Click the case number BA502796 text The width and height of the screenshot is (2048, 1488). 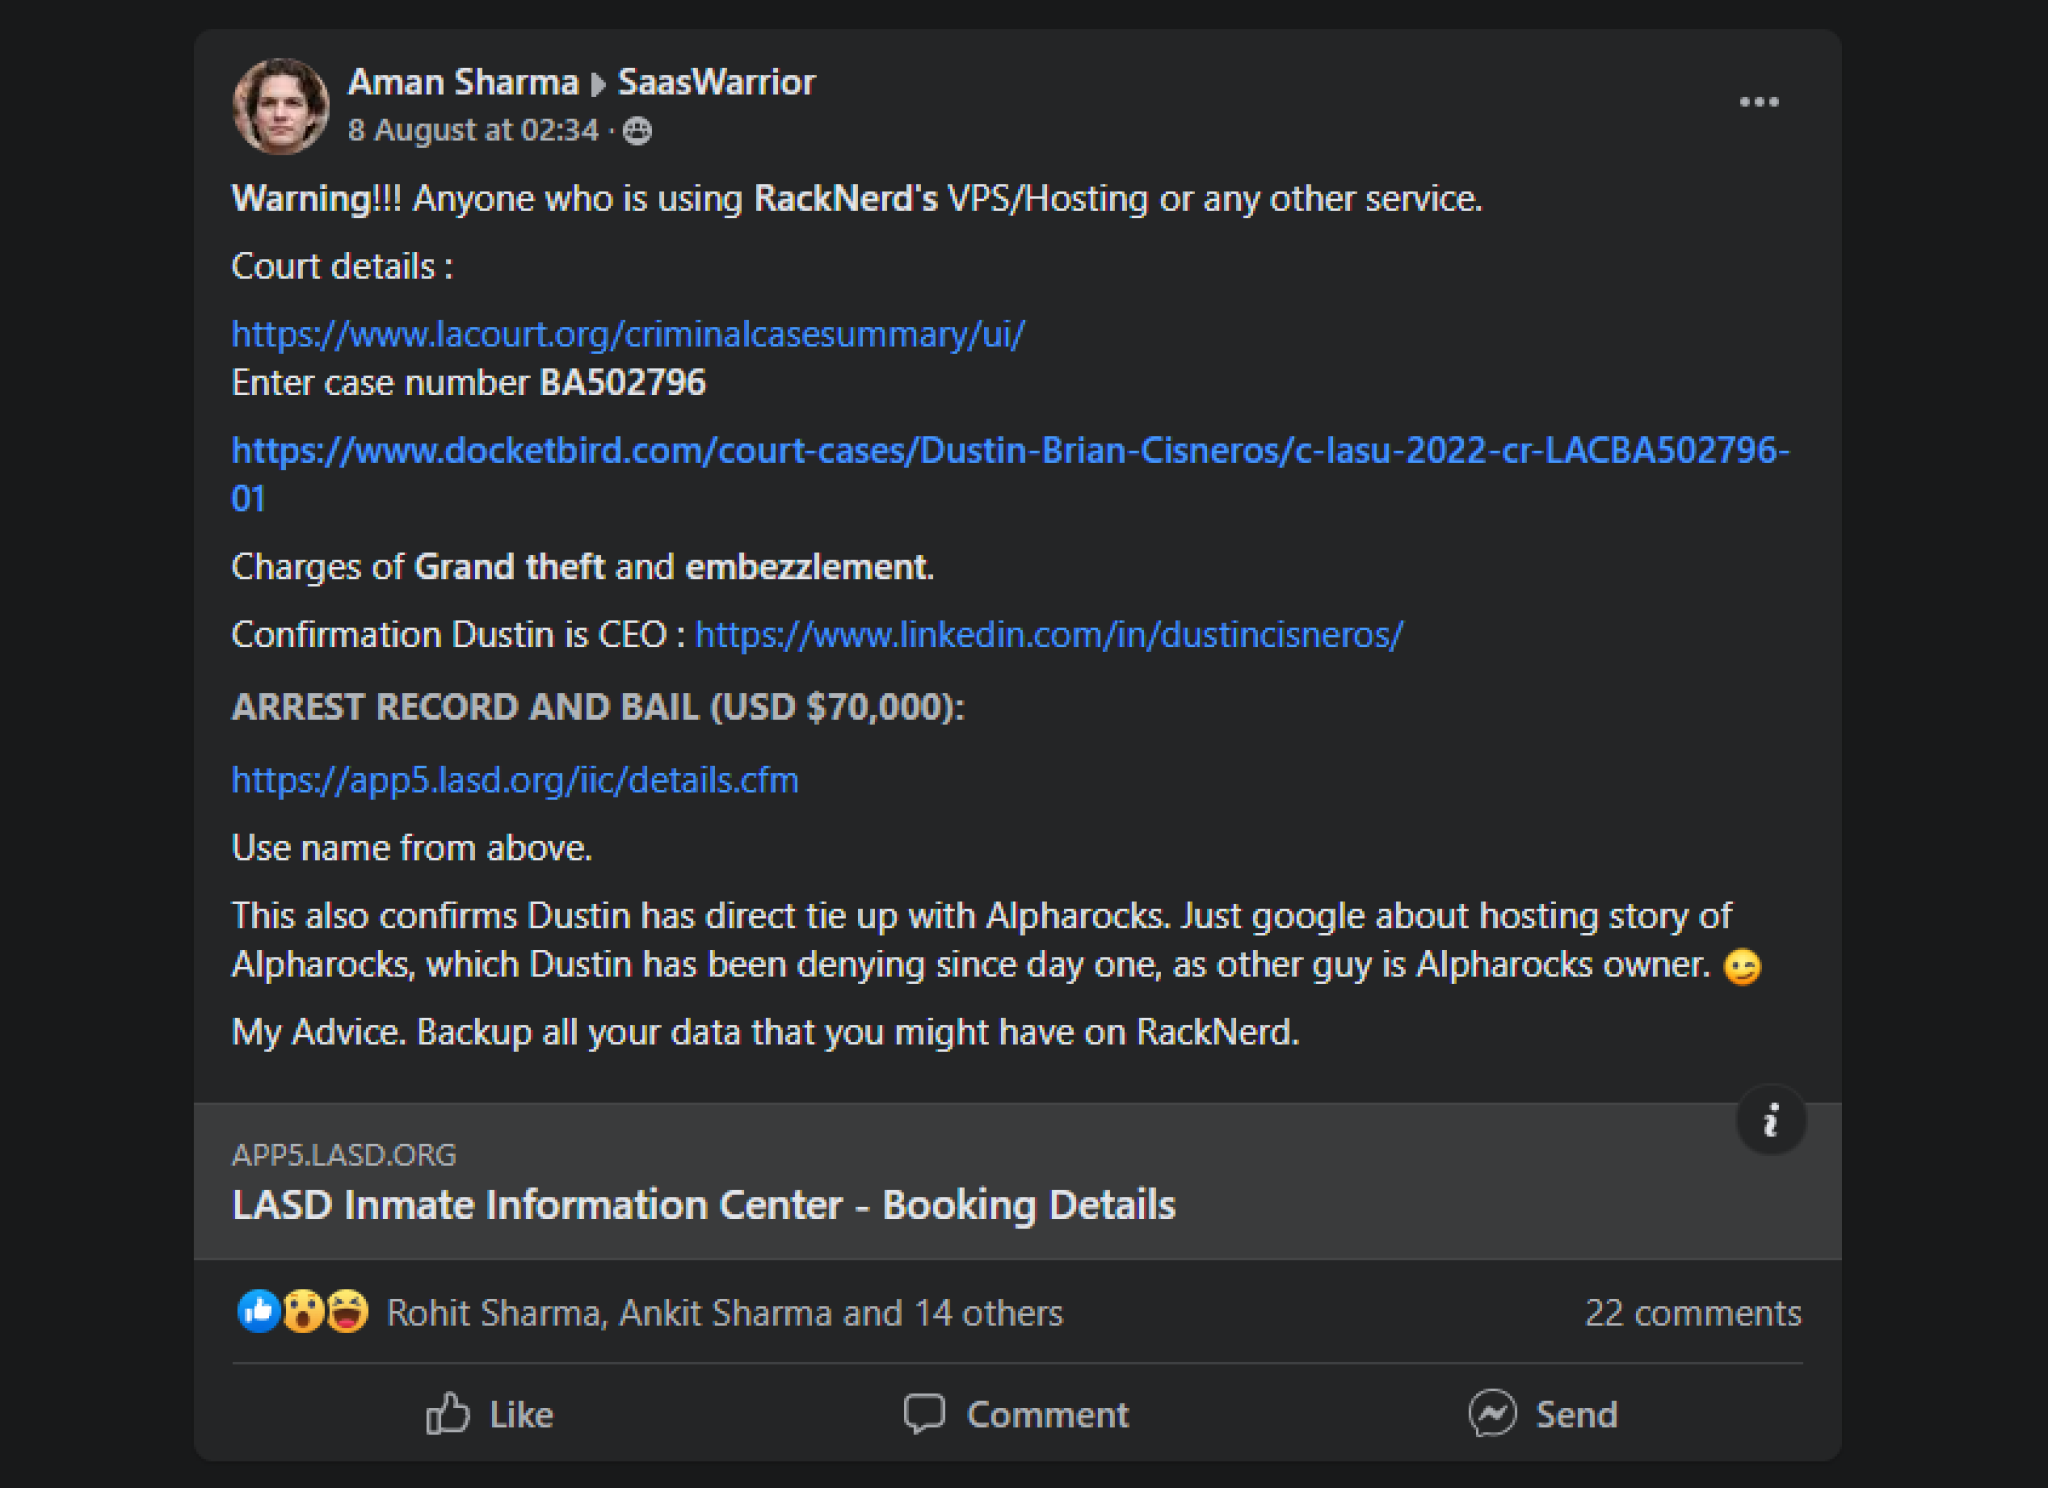[623, 383]
